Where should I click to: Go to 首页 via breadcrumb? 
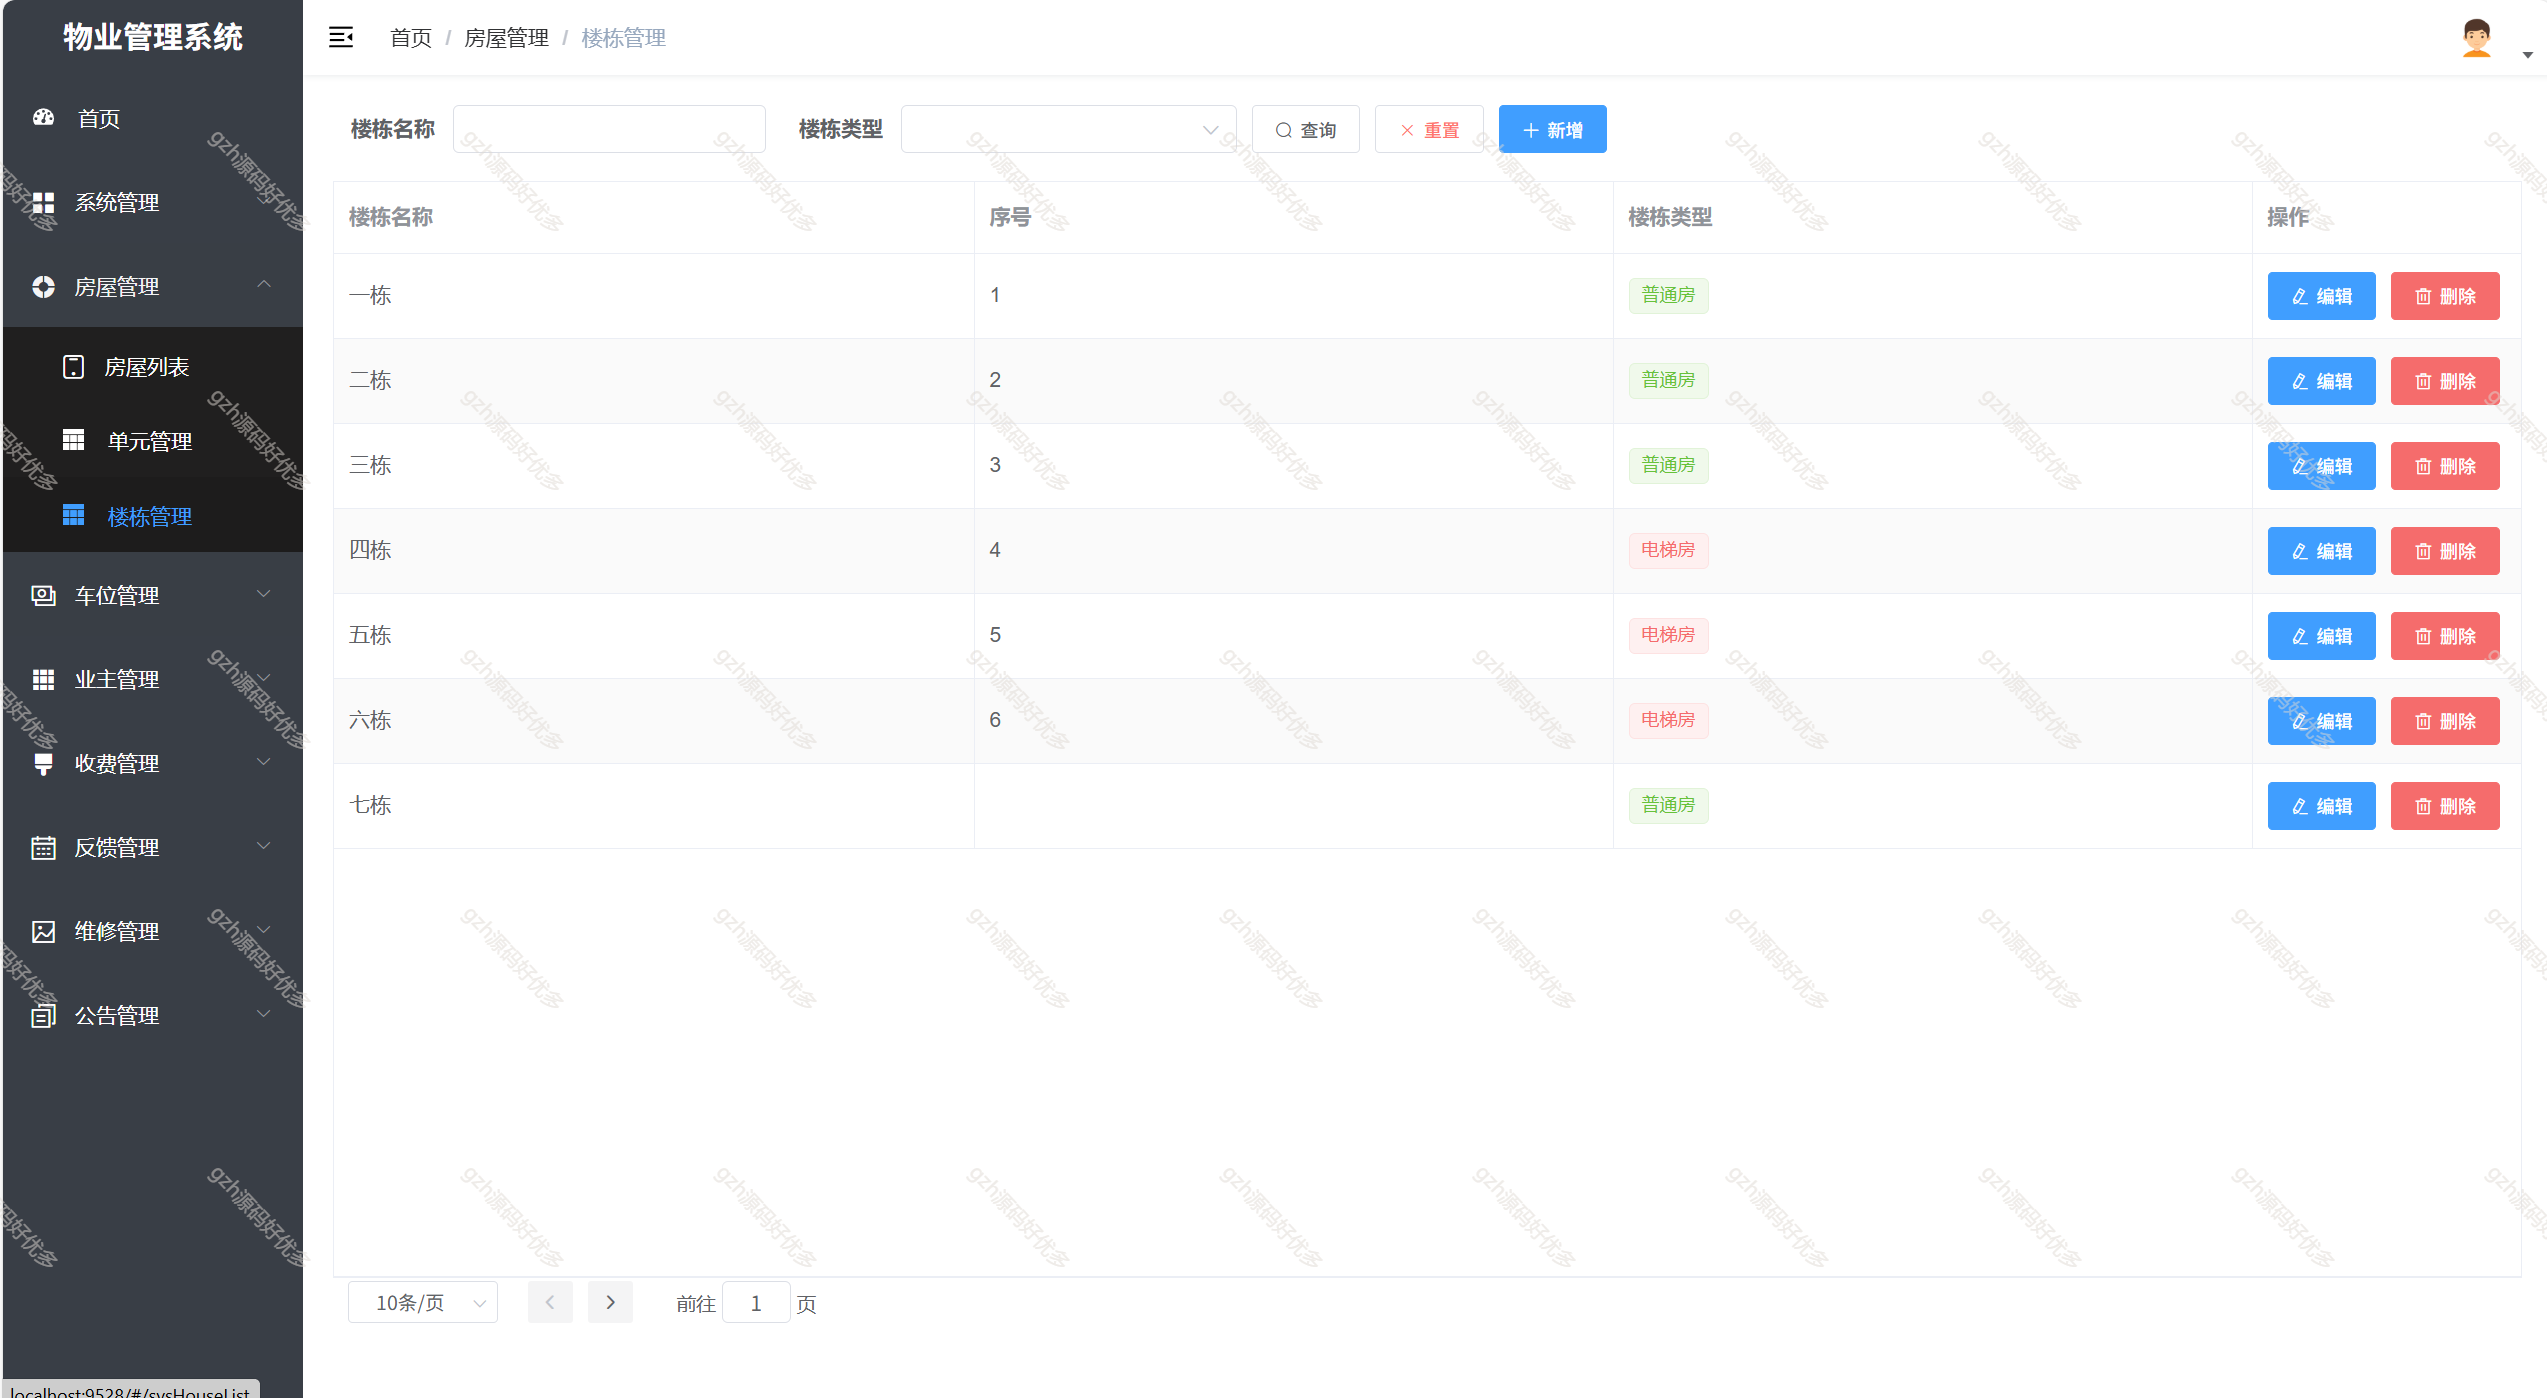(x=410, y=38)
